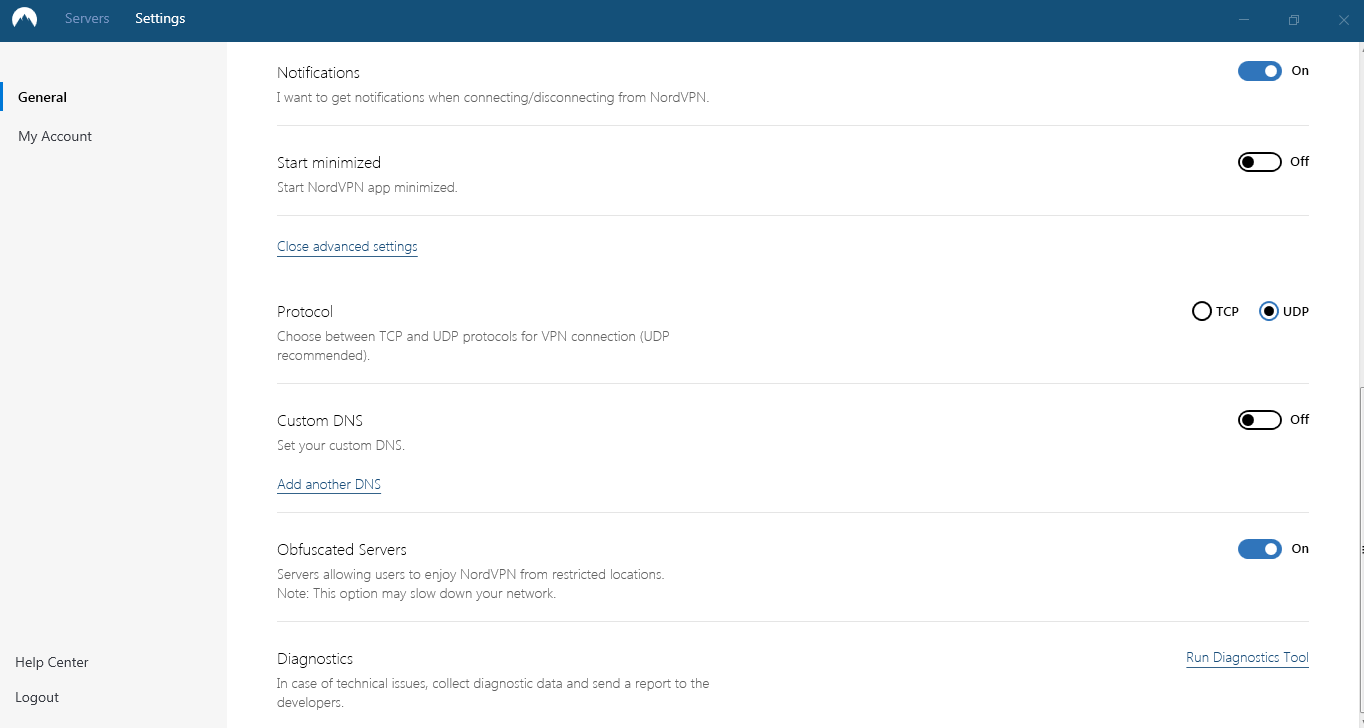Image resolution: width=1364 pixels, height=728 pixels.
Task: Select the UDP protocol radio button
Action: tap(1269, 311)
